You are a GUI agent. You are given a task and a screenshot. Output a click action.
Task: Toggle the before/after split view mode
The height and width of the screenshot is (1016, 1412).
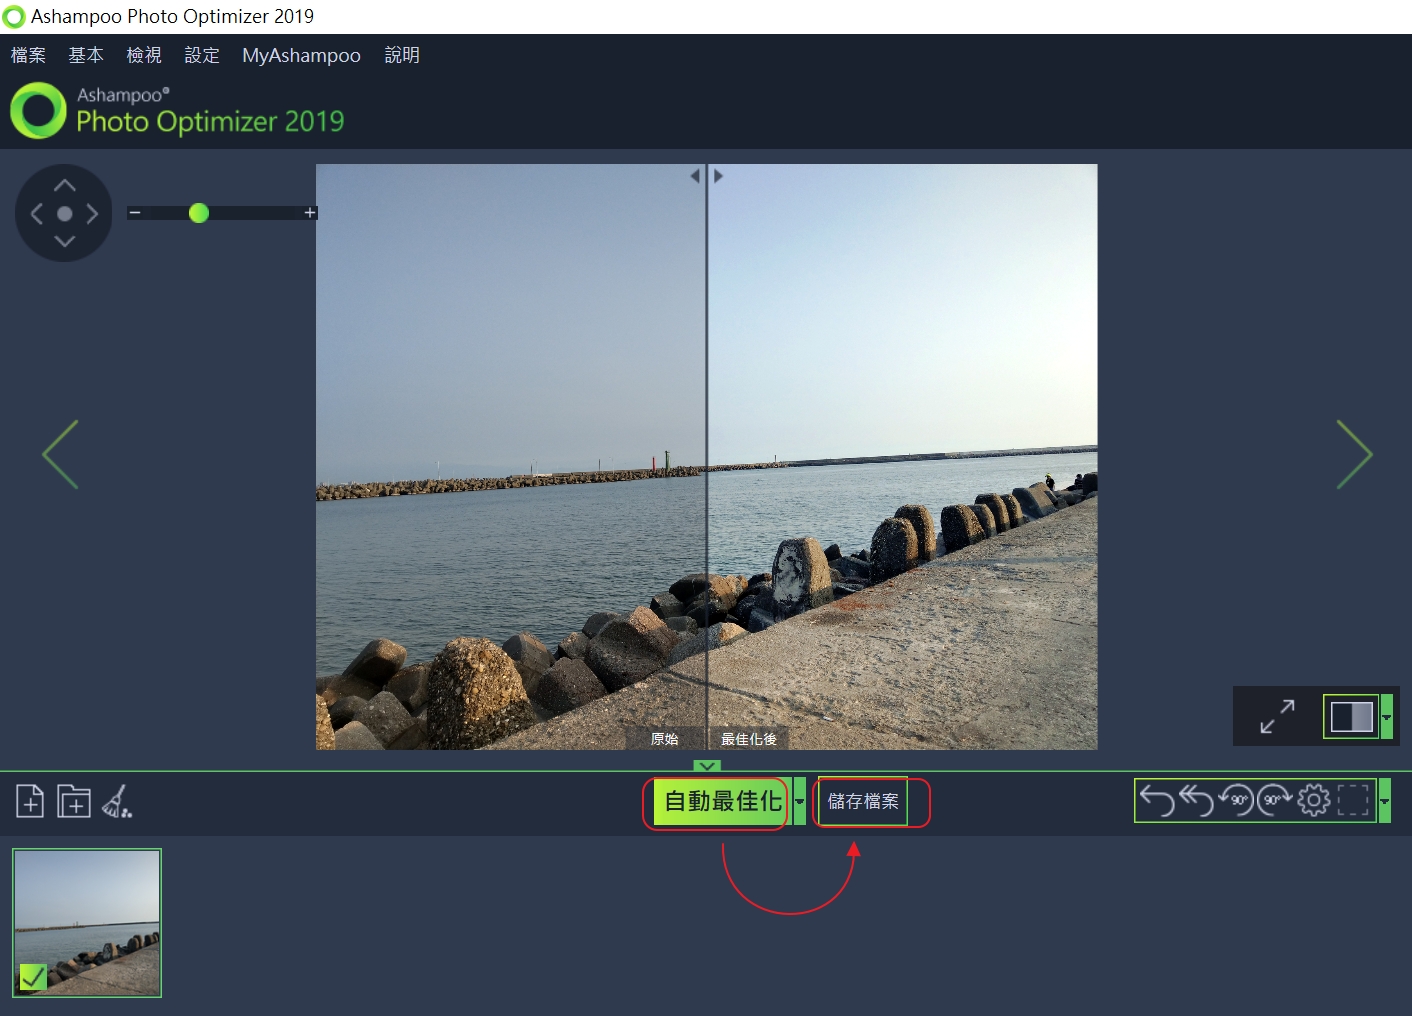click(x=1351, y=716)
